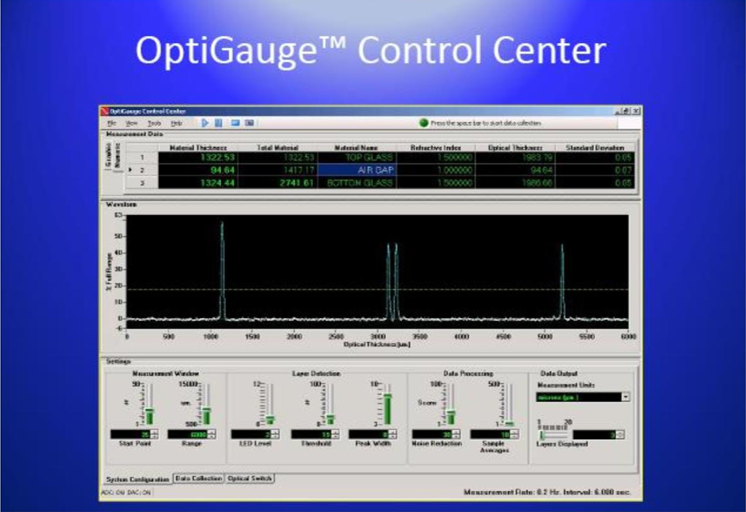
Task: Close the OptiGauge Control Center window
Action: pos(636,111)
